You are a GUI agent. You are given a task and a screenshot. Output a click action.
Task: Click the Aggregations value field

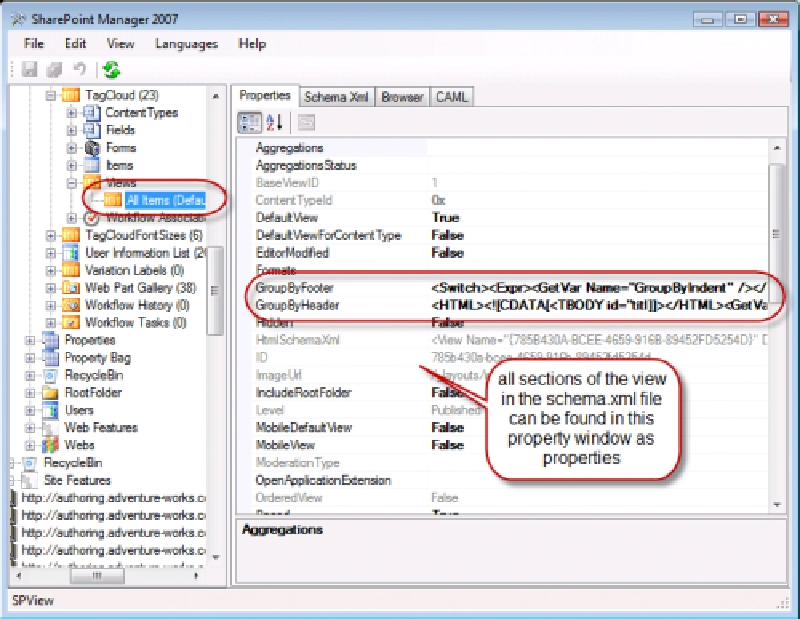pyautogui.click(x=597, y=148)
